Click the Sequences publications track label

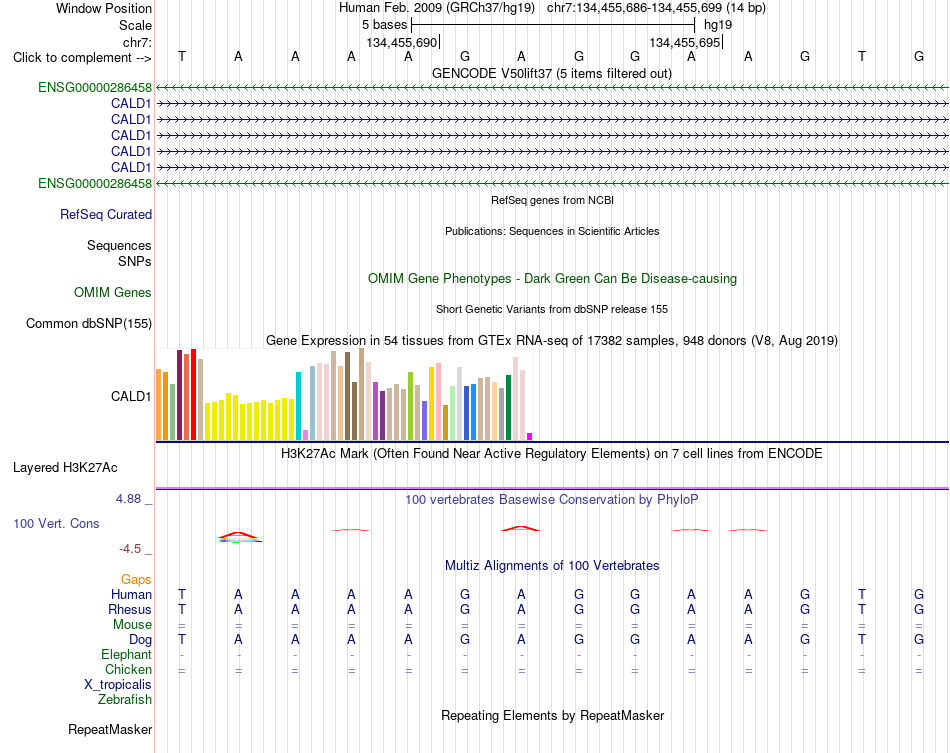pyautogui.click(x=119, y=245)
